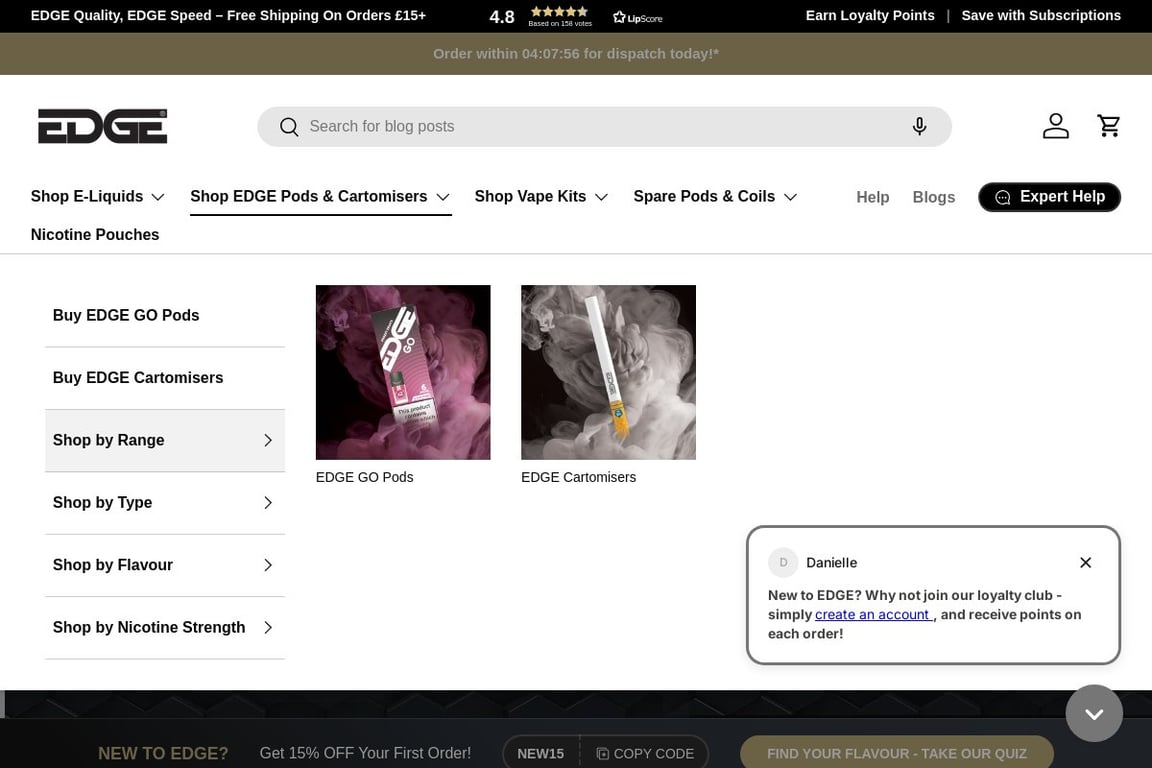1152x768 pixels.
Task: Click the create an account link
Action: click(873, 614)
